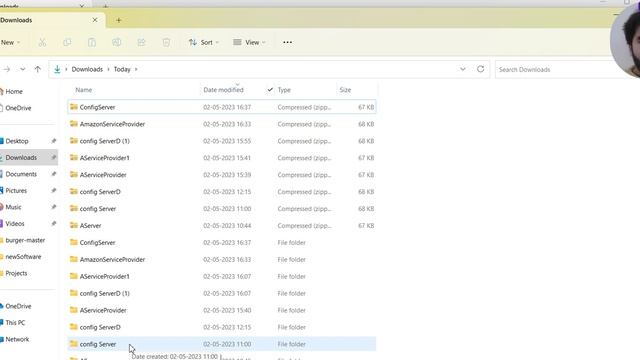Click zipped AmazonServiceProvider folder icon

[73, 124]
